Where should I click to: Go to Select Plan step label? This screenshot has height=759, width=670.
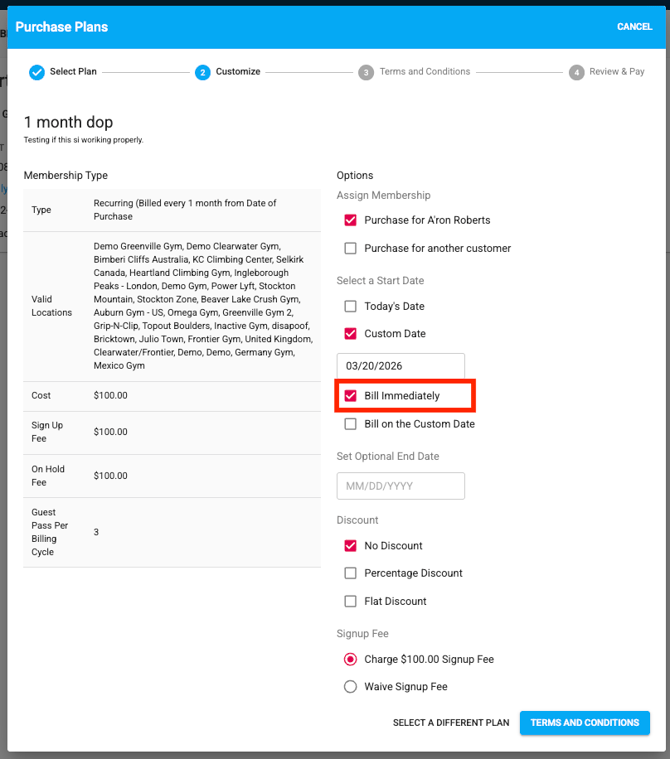[x=73, y=72]
